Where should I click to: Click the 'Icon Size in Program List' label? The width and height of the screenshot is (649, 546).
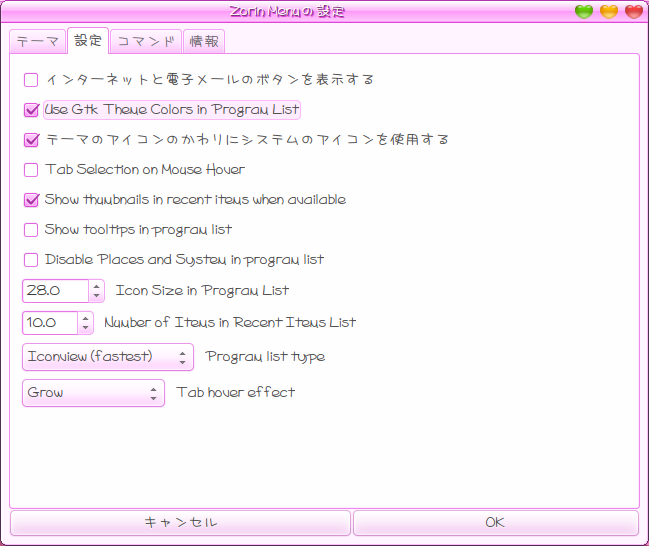pos(202,291)
